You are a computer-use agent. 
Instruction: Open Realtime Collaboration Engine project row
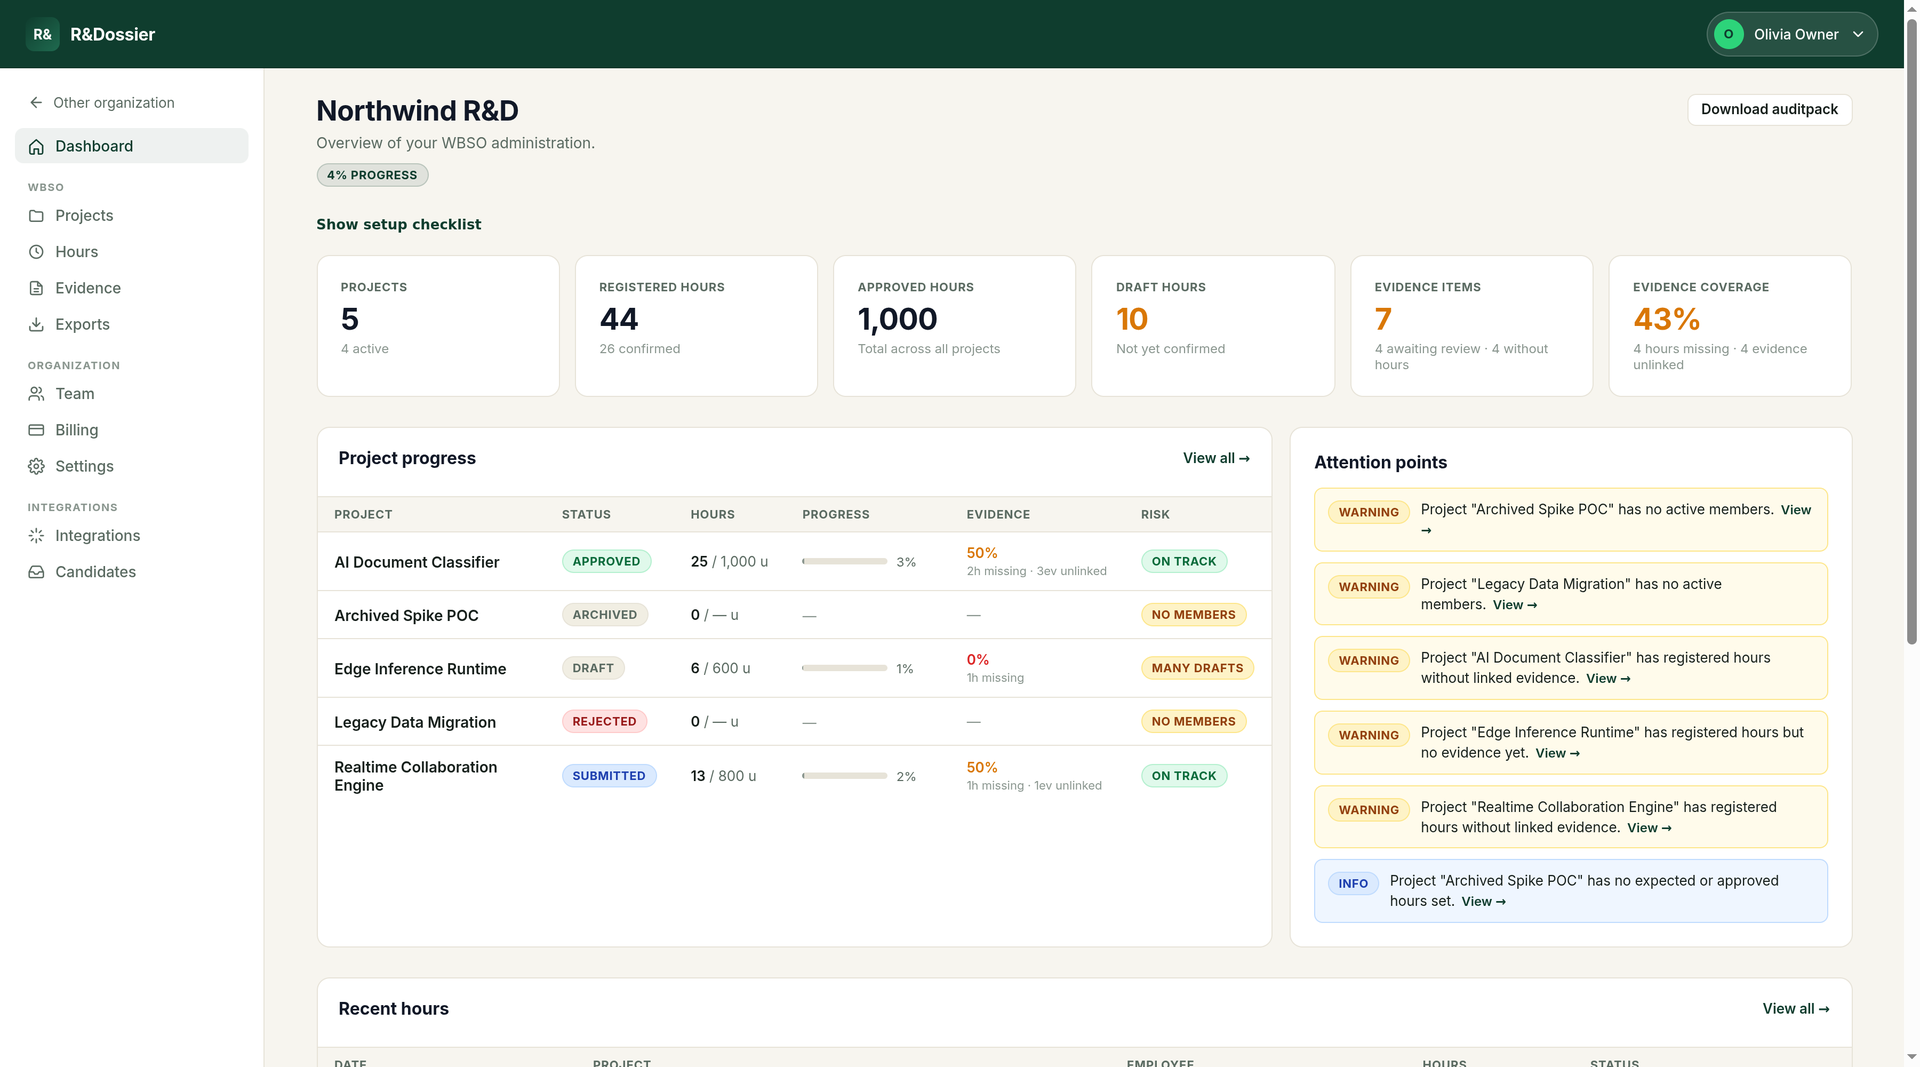point(794,776)
